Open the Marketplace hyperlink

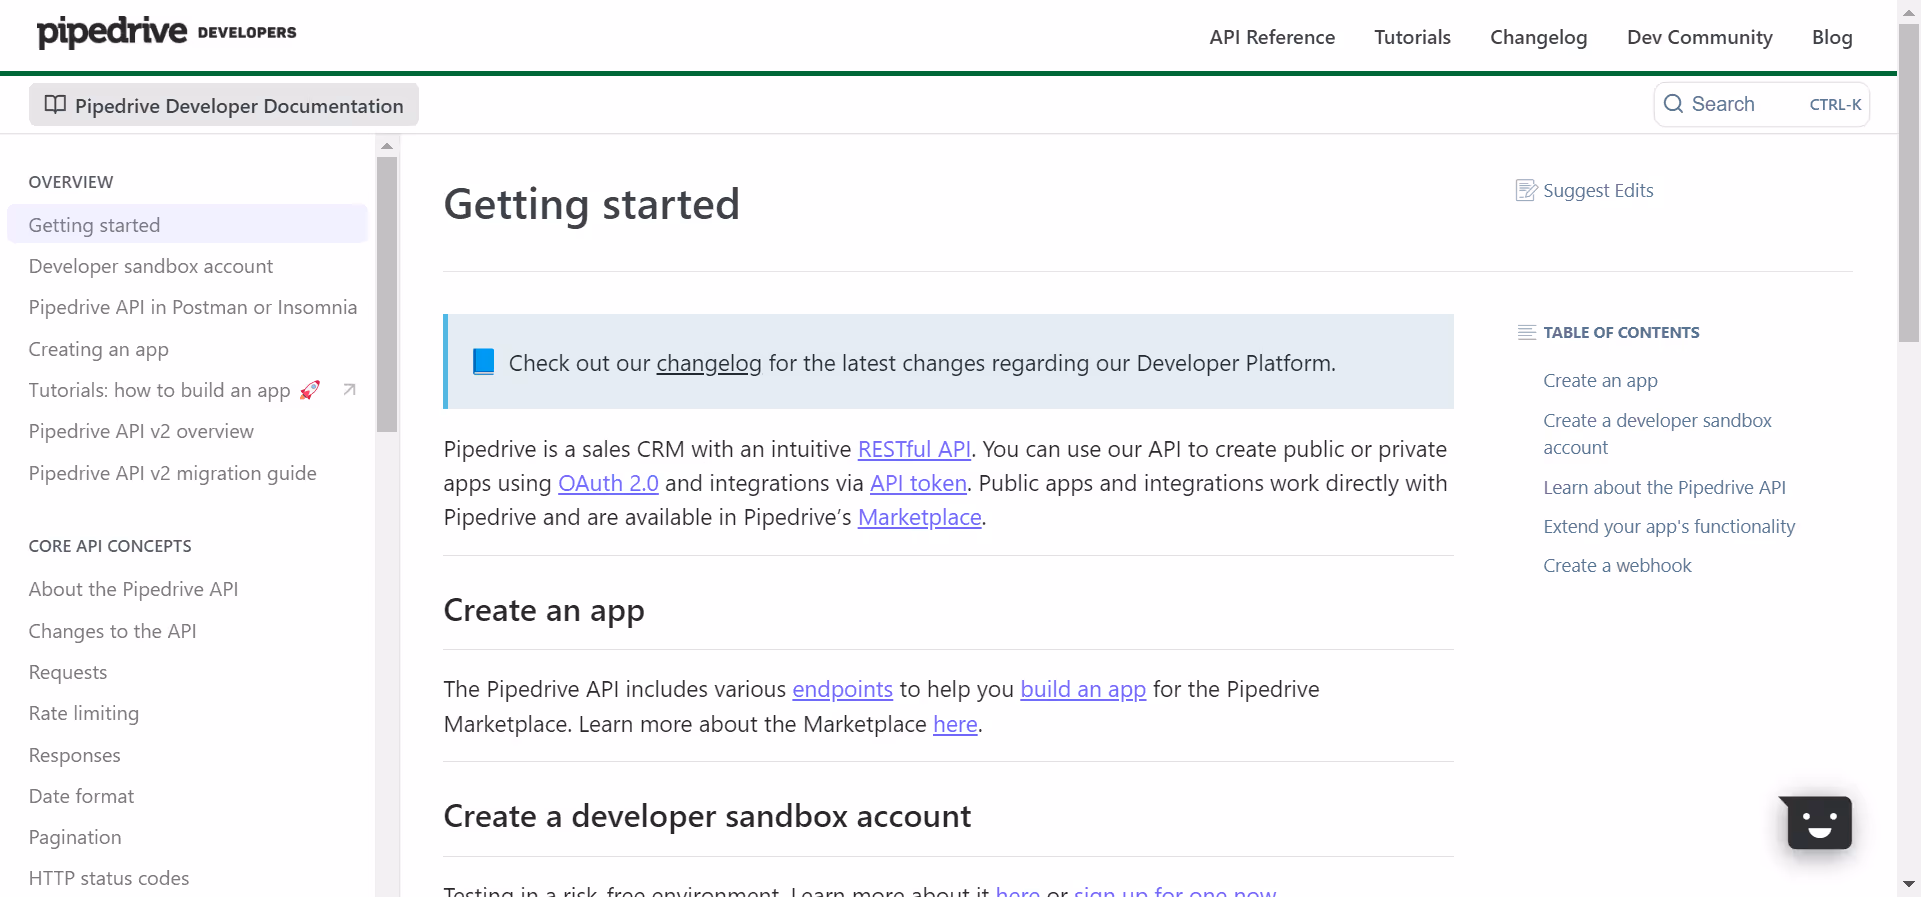point(919,518)
